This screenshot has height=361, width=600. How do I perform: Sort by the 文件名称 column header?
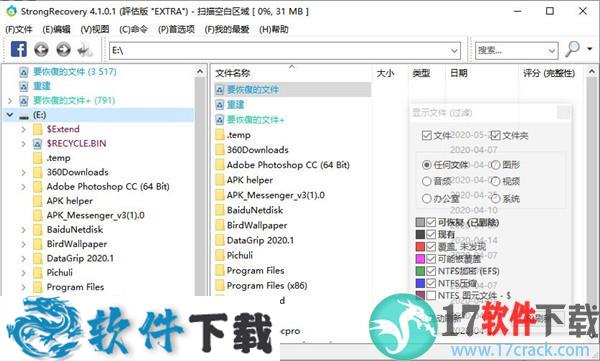[x=233, y=73]
